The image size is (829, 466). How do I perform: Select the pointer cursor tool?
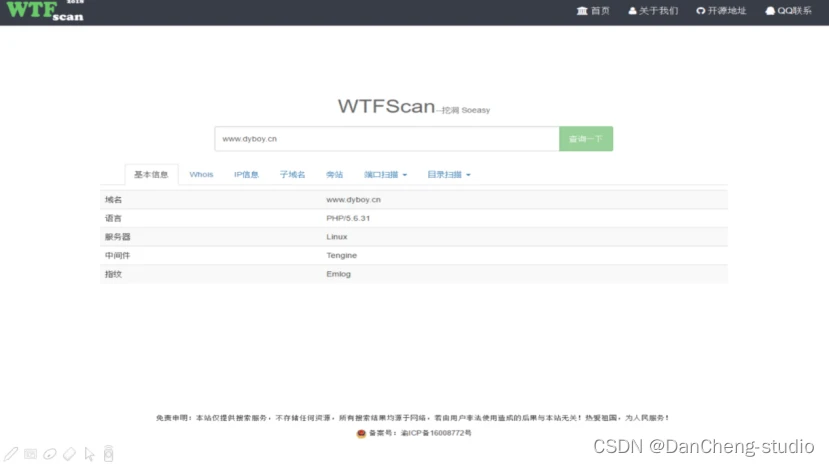pos(89,454)
